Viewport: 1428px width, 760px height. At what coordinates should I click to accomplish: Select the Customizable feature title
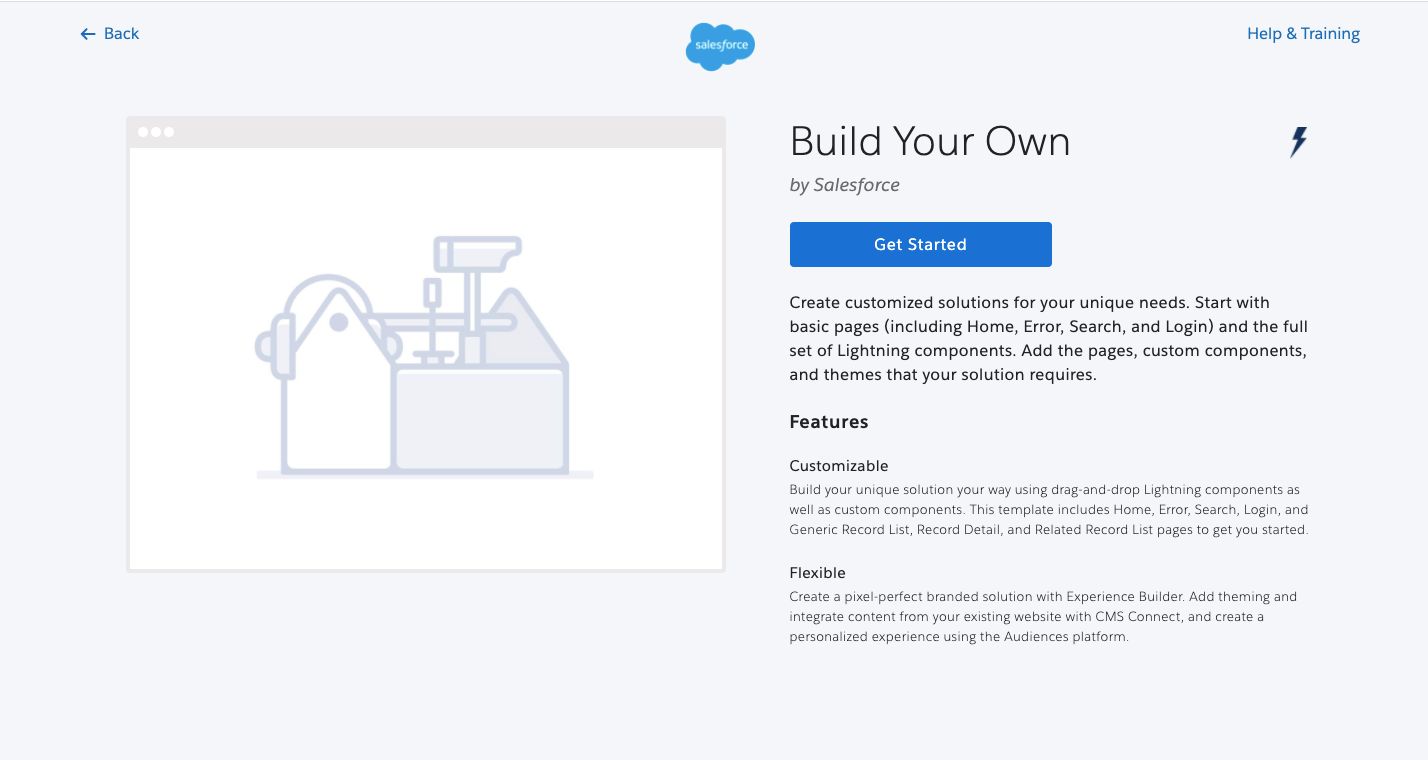[838, 466]
